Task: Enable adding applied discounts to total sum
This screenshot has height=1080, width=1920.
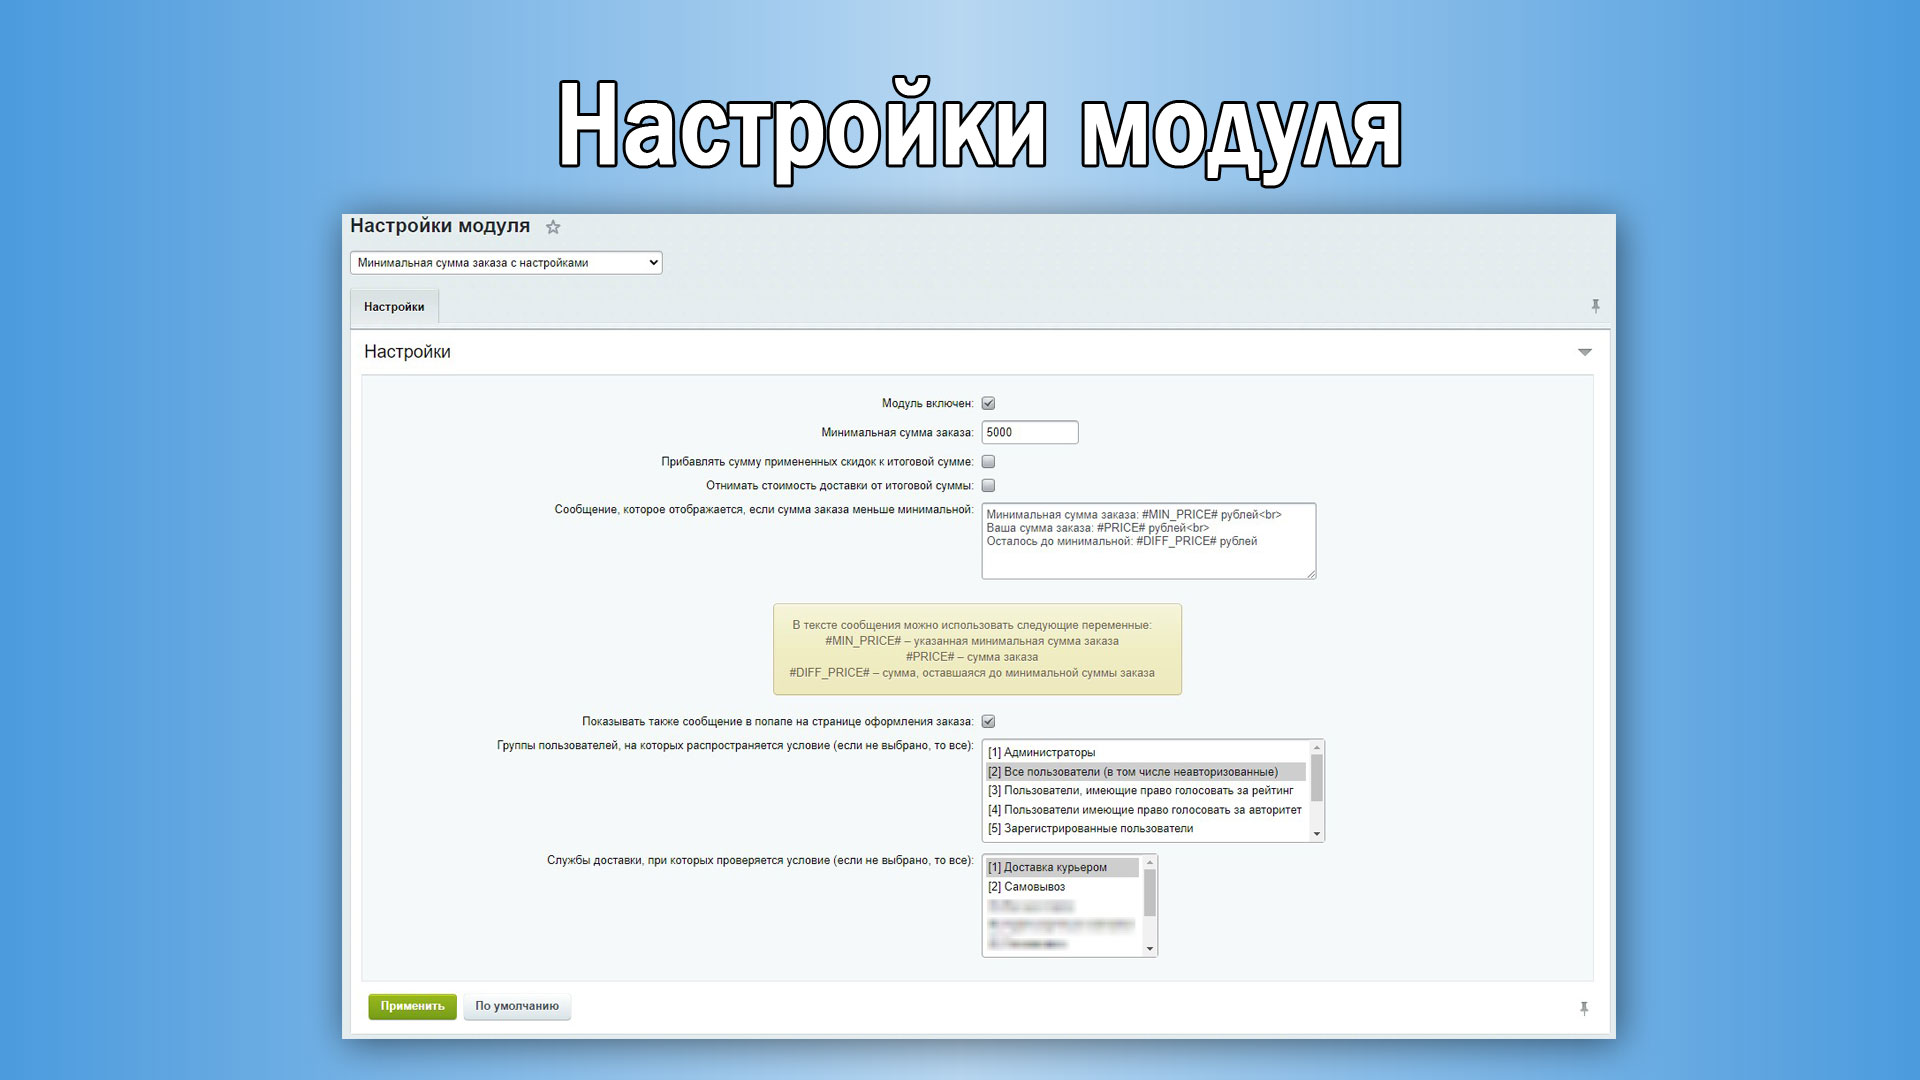Action: tap(988, 462)
